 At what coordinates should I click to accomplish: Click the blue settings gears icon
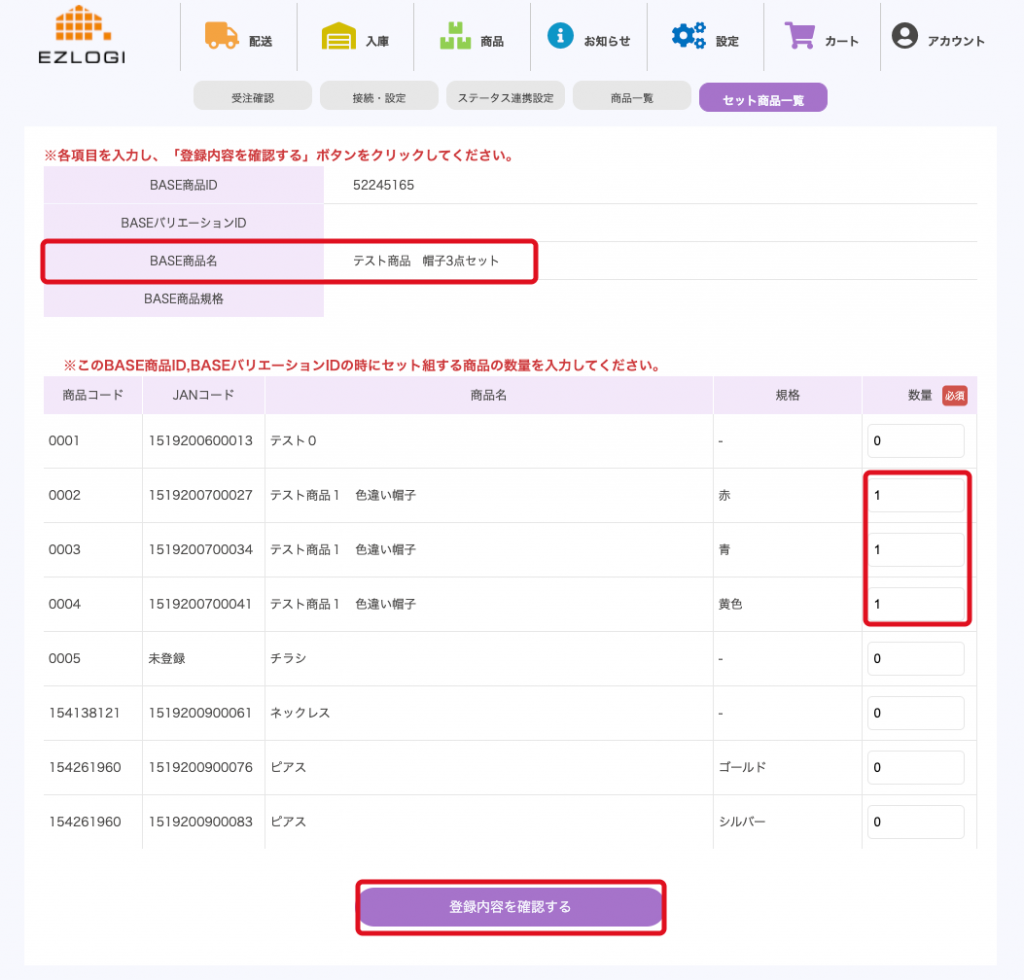coord(688,36)
